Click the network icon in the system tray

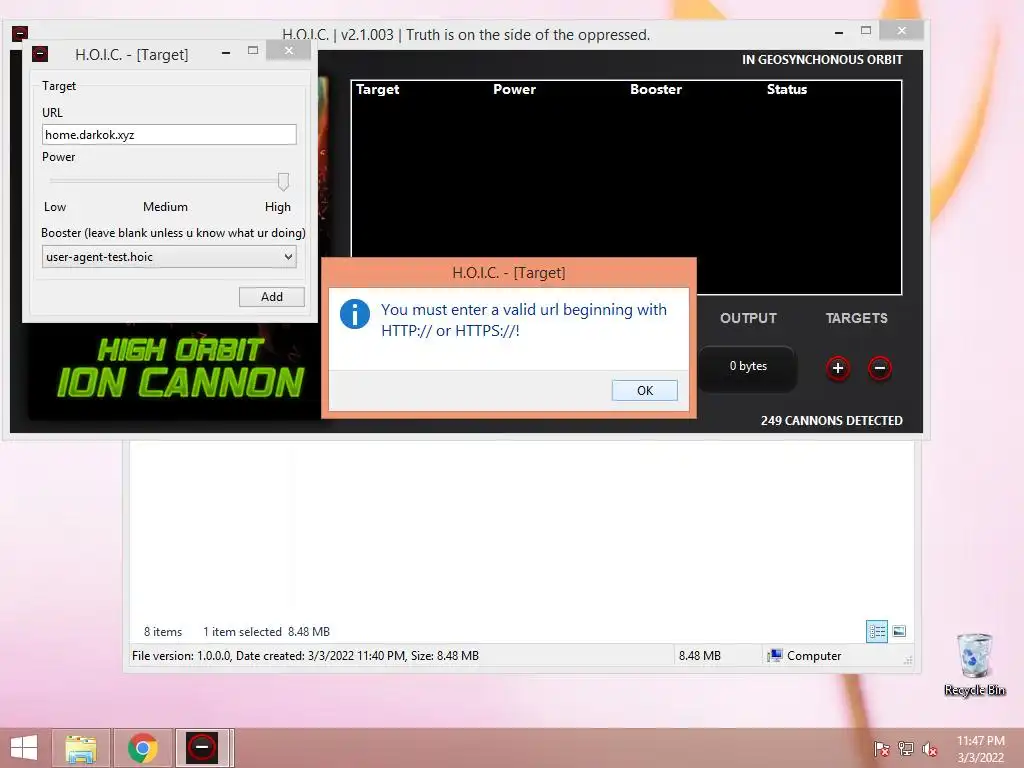(905, 749)
